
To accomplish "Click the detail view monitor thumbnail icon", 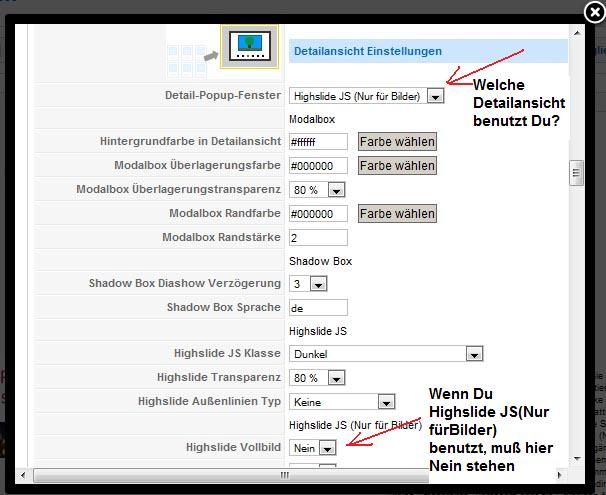I will [x=249, y=48].
